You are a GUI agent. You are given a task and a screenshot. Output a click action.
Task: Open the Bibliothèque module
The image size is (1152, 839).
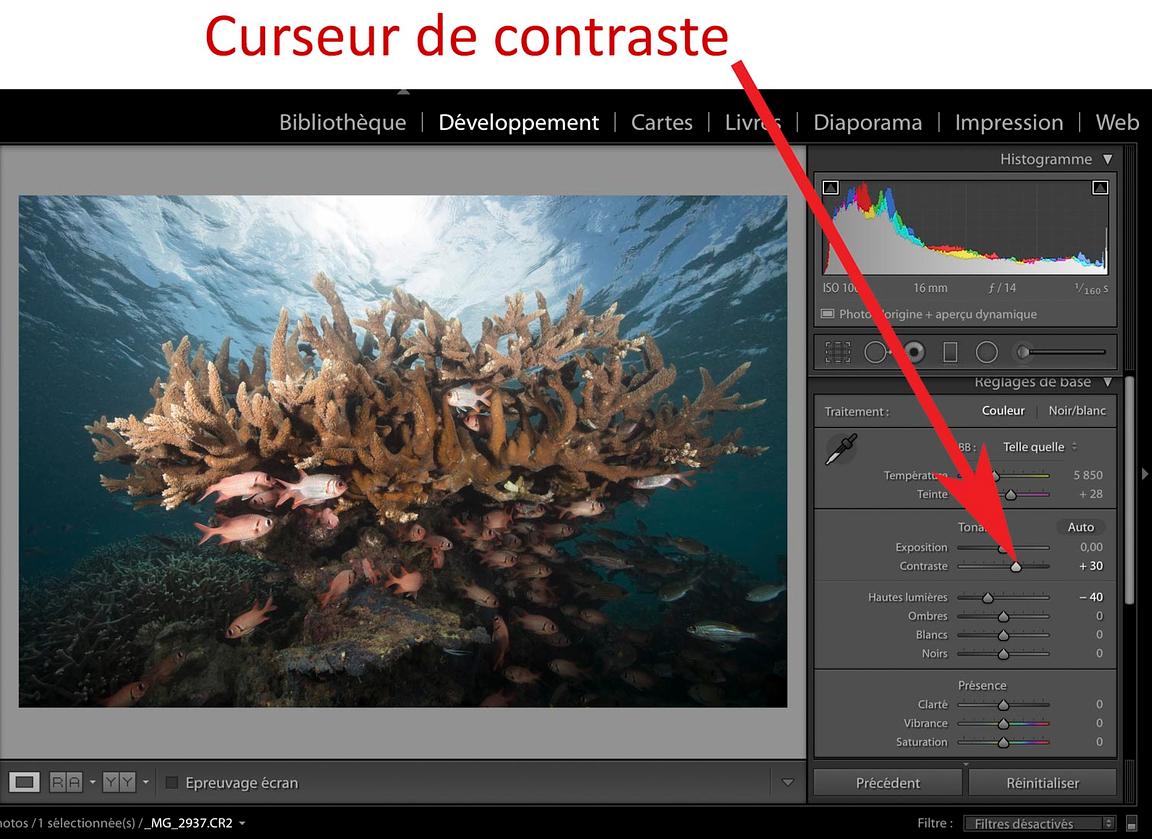point(342,122)
